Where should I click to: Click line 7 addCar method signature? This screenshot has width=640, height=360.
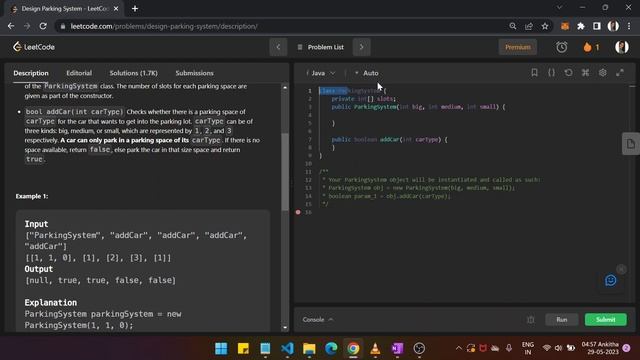[x=389, y=140]
